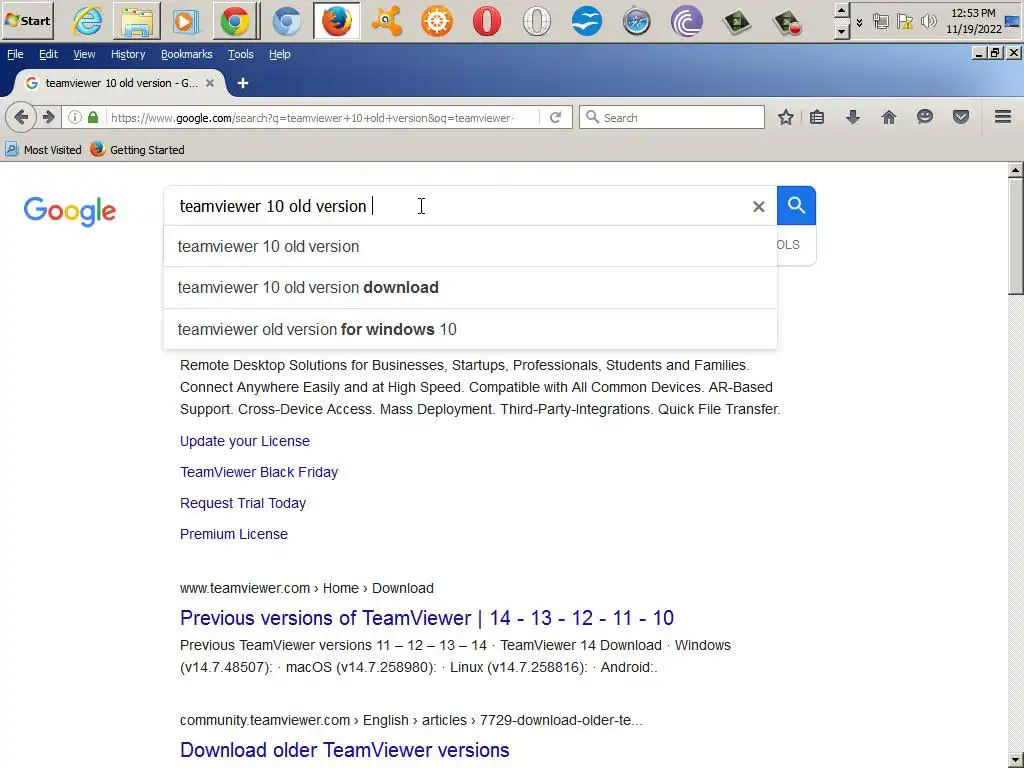This screenshot has height=768, width=1024.
Task: Launch Windows Media Player from the taskbar
Action: coord(185,21)
